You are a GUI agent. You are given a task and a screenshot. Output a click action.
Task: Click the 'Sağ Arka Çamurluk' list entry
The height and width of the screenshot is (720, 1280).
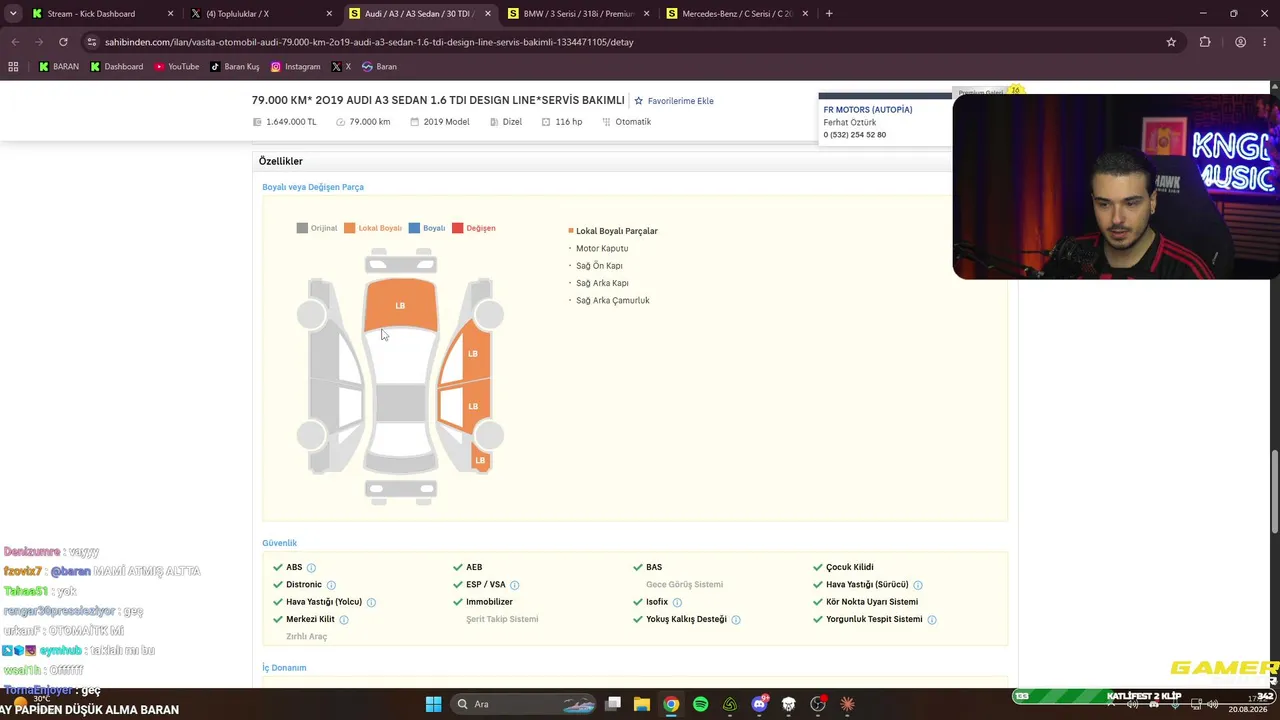coord(613,301)
